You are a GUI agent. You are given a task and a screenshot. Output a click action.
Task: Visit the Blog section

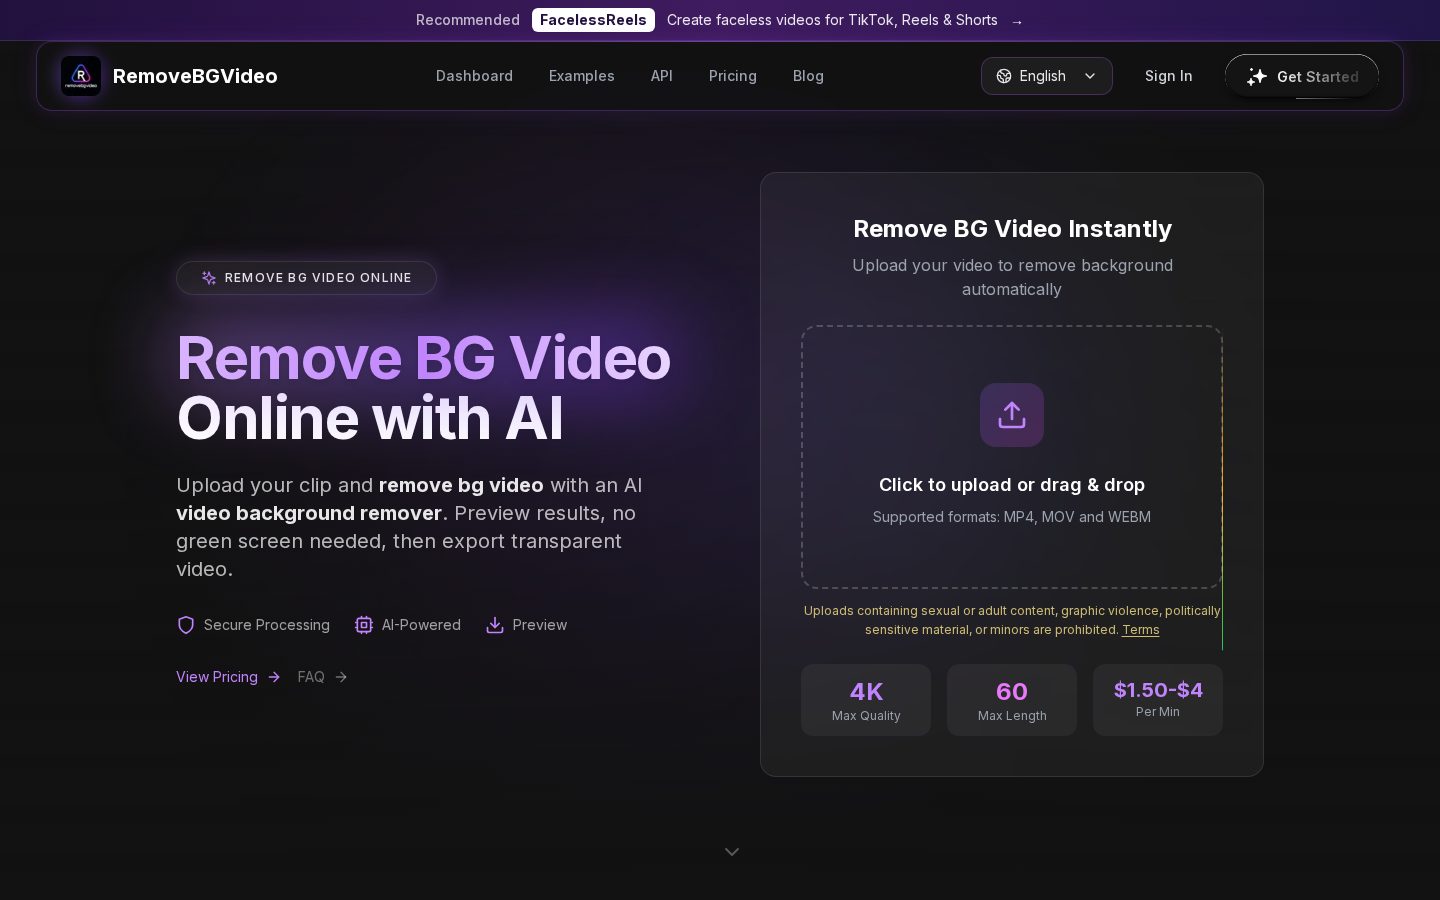tap(808, 76)
